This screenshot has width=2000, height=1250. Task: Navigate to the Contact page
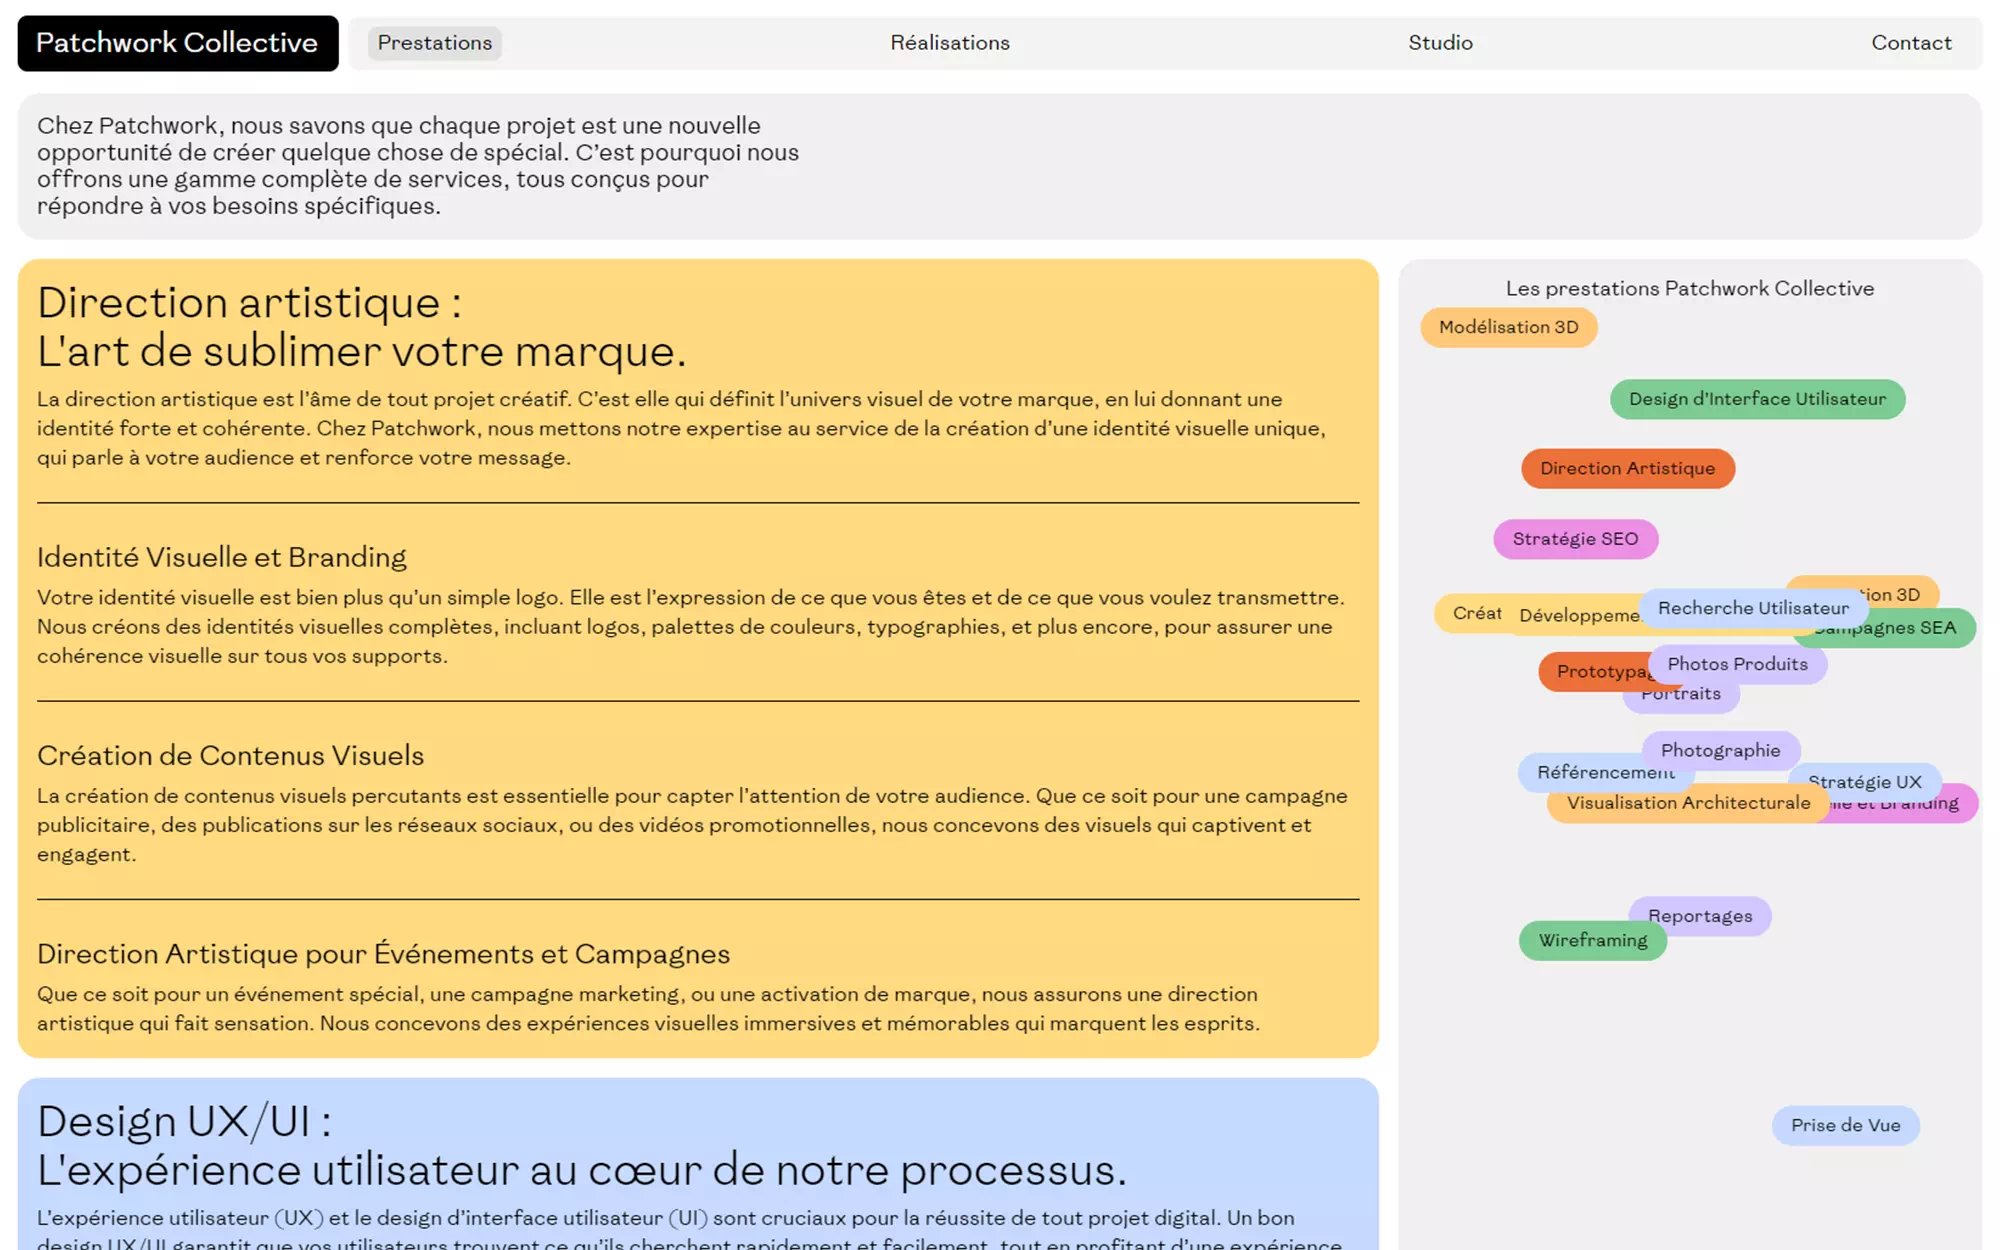click(1911, 43)
